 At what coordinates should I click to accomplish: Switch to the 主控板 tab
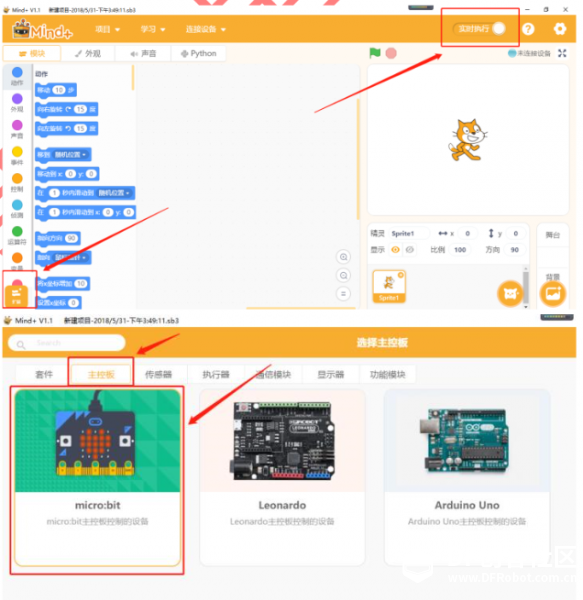101,374
